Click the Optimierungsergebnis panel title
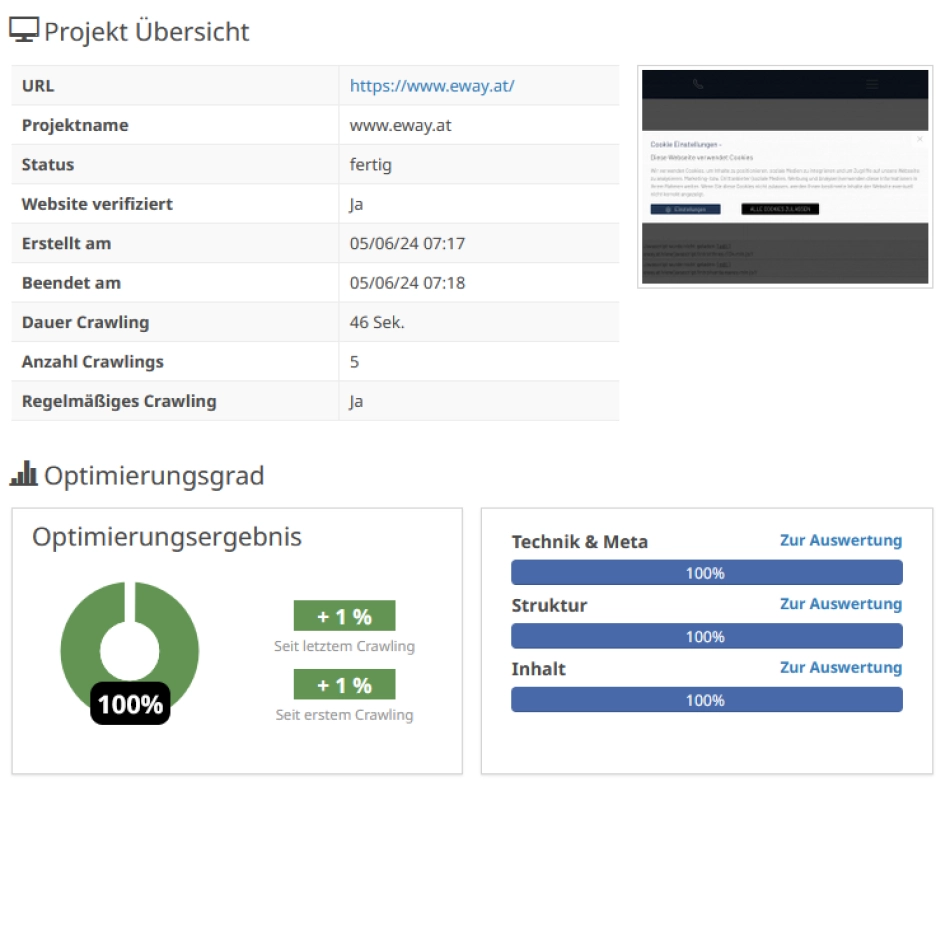This screenshot has height=950, width=950. [x=166, y=537]
